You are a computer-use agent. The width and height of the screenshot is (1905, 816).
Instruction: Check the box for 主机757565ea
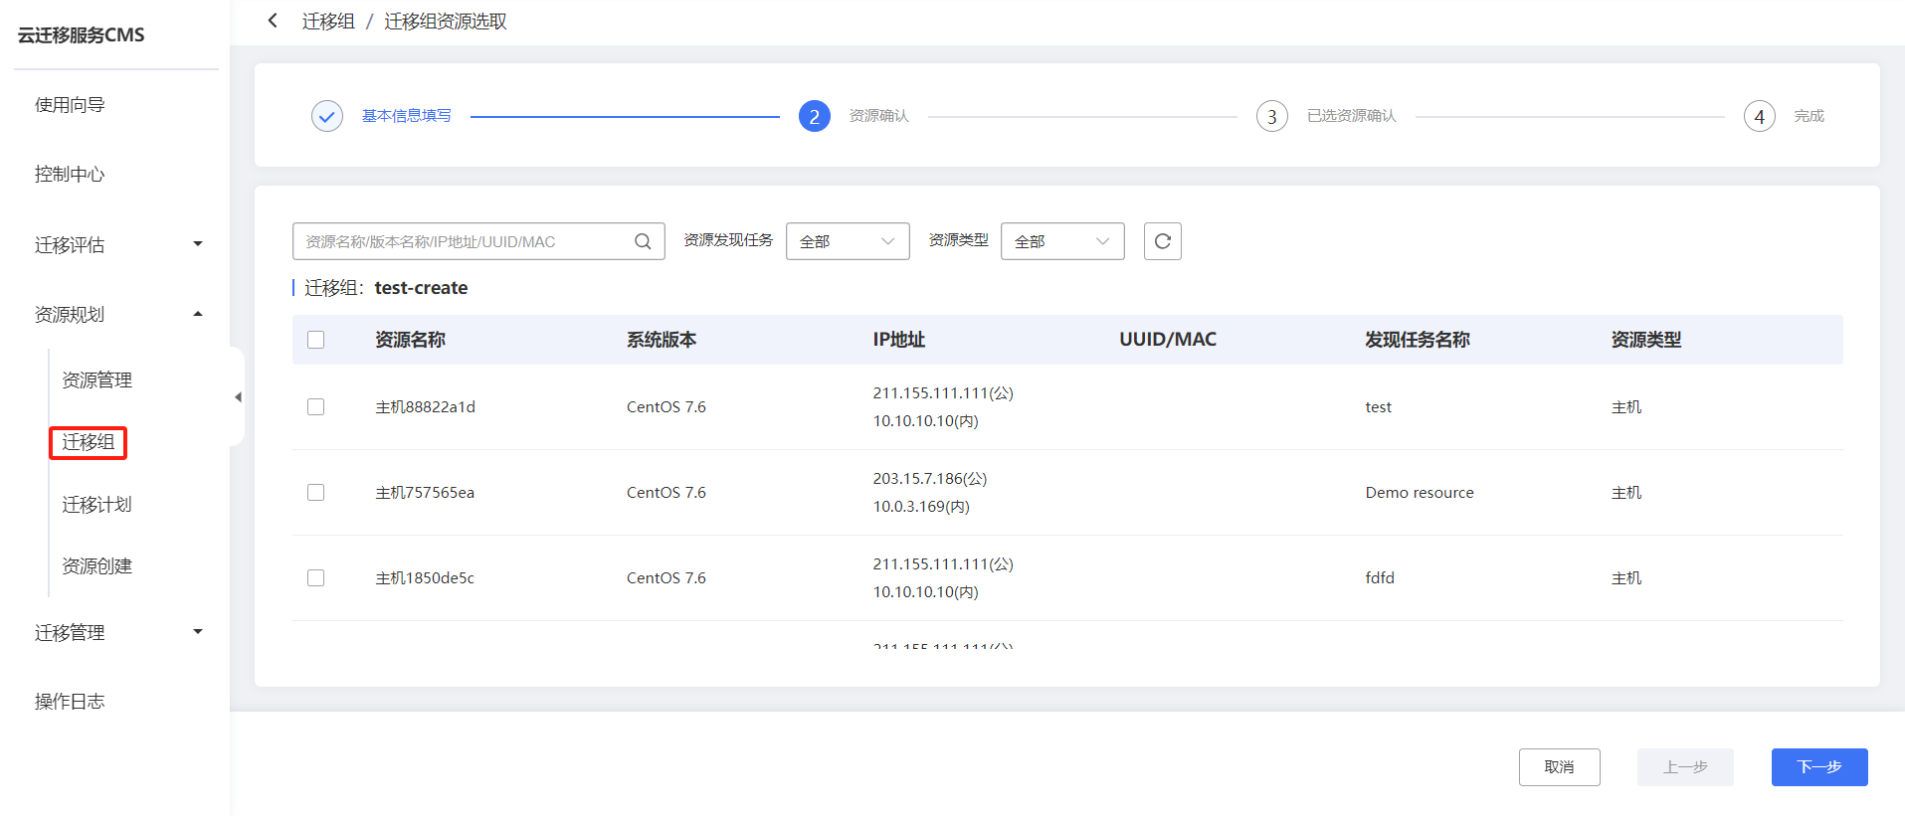(x=316, y=492)
